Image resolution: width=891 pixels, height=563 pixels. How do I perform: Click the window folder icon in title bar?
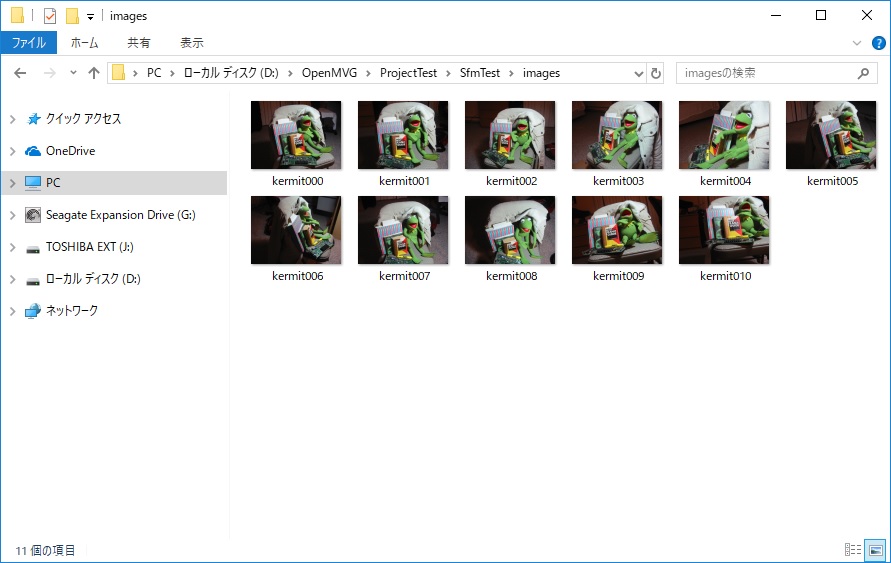tap(17, 16)
